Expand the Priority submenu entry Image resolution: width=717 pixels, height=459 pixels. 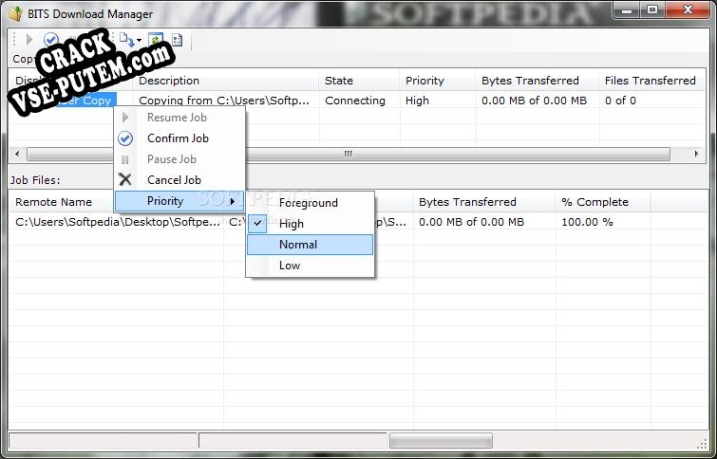coord(180,201)
